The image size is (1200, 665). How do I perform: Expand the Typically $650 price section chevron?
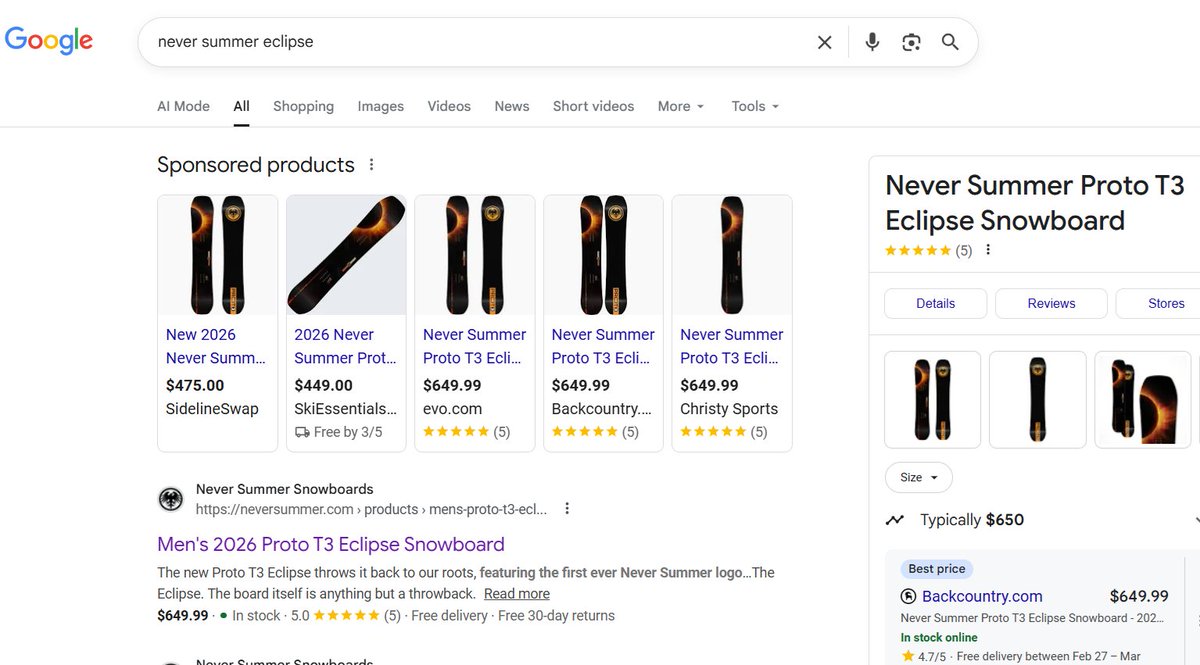click(x=1196, y=520)
